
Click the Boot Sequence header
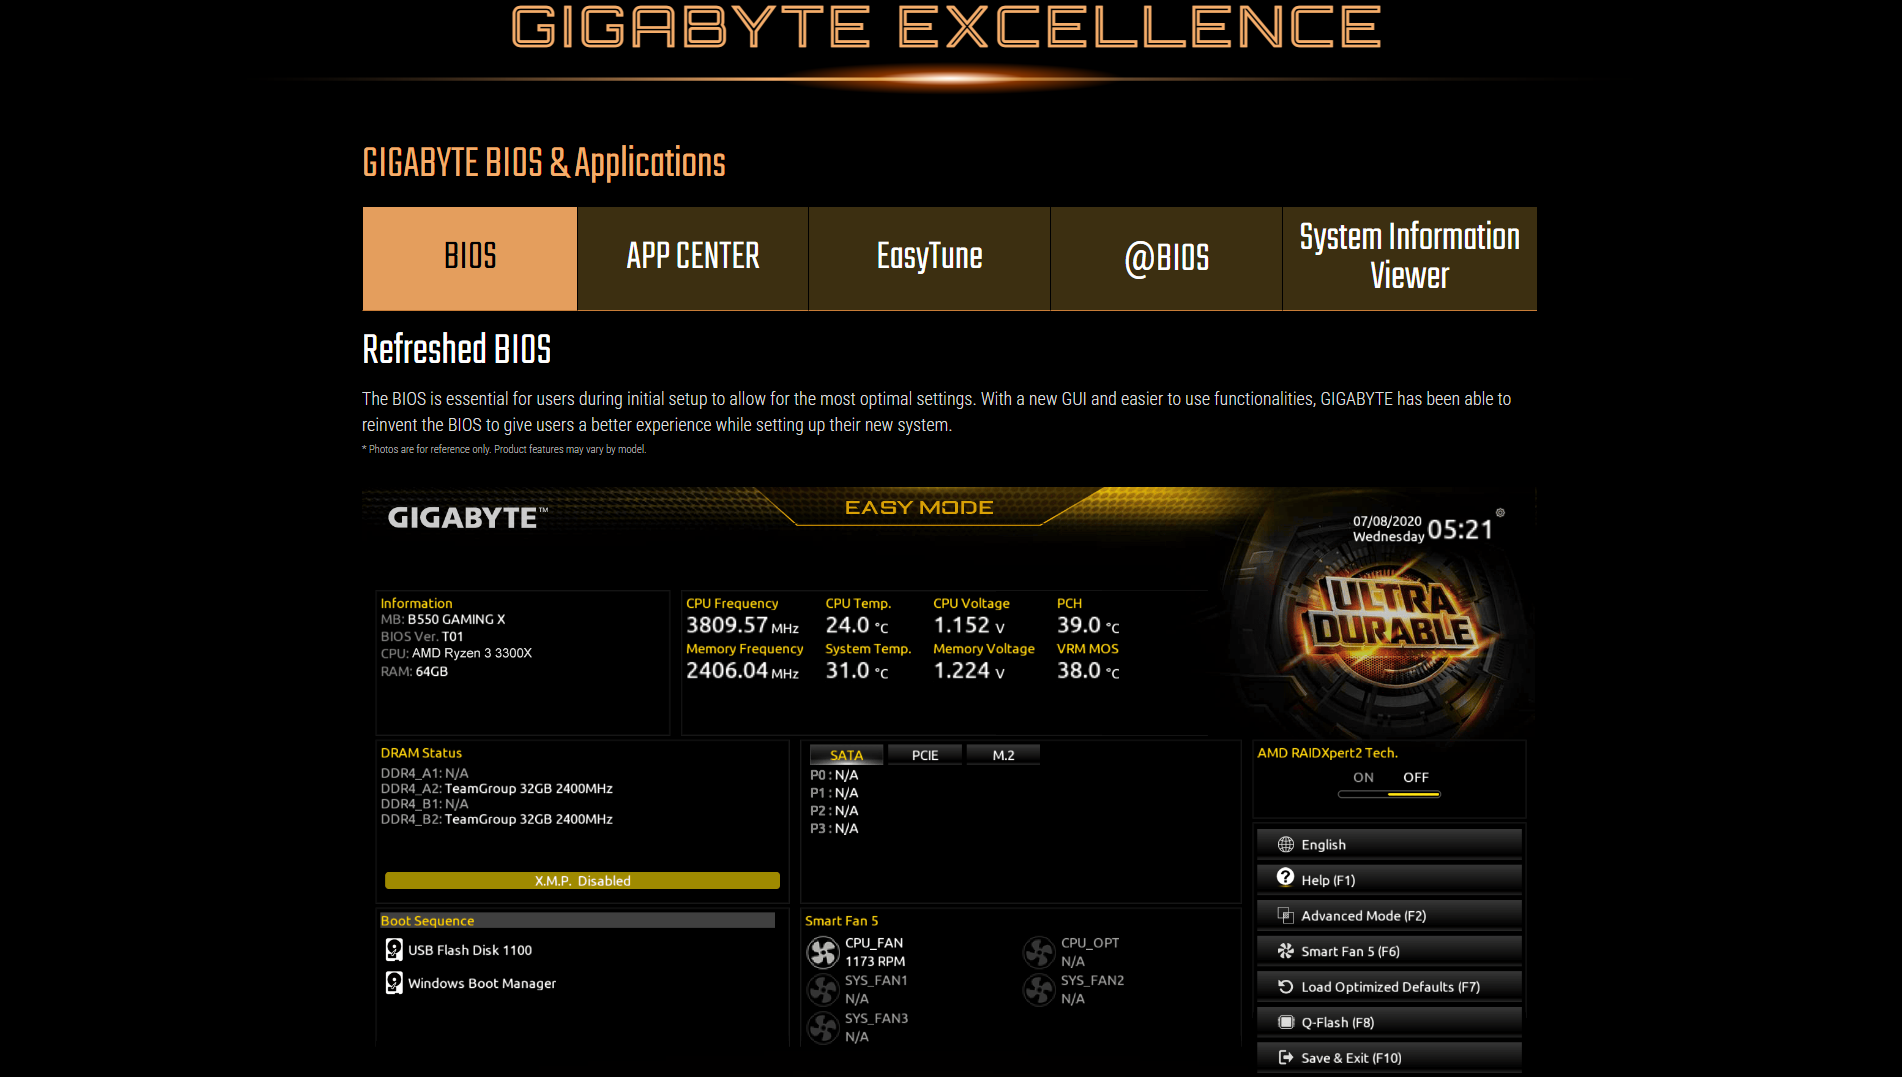[577, 920]
